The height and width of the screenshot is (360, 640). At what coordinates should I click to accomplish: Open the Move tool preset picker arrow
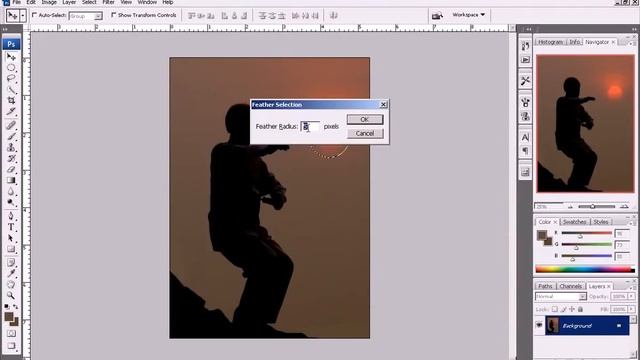[x=23, y=16]
